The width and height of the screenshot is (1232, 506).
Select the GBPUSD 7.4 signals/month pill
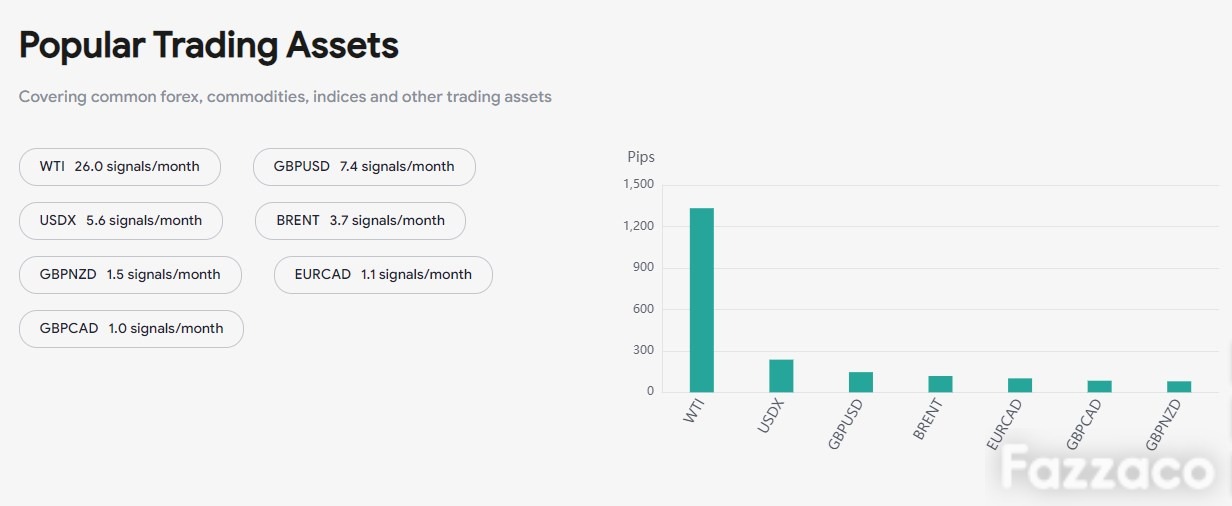(364, 167)
